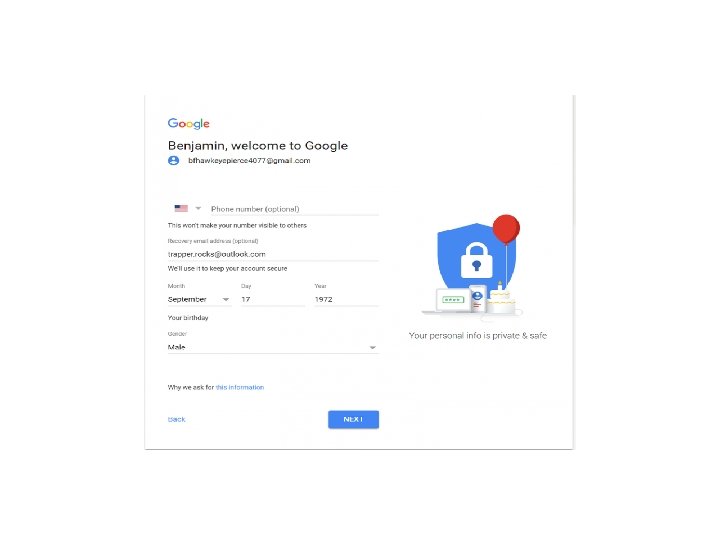Click the recovery email address field
This screenshot has height=540, width=720.
[273, 254]
